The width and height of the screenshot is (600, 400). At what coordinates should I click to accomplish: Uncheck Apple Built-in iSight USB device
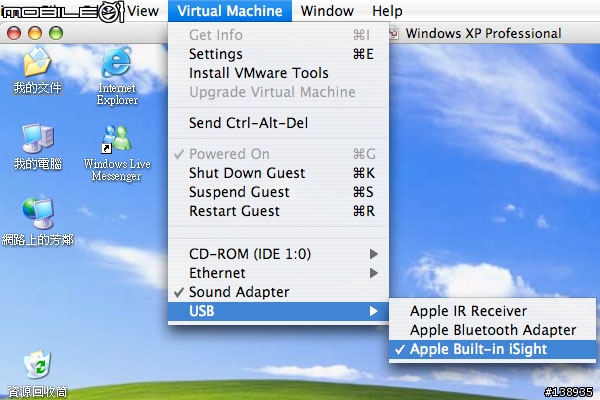[492, 349]
